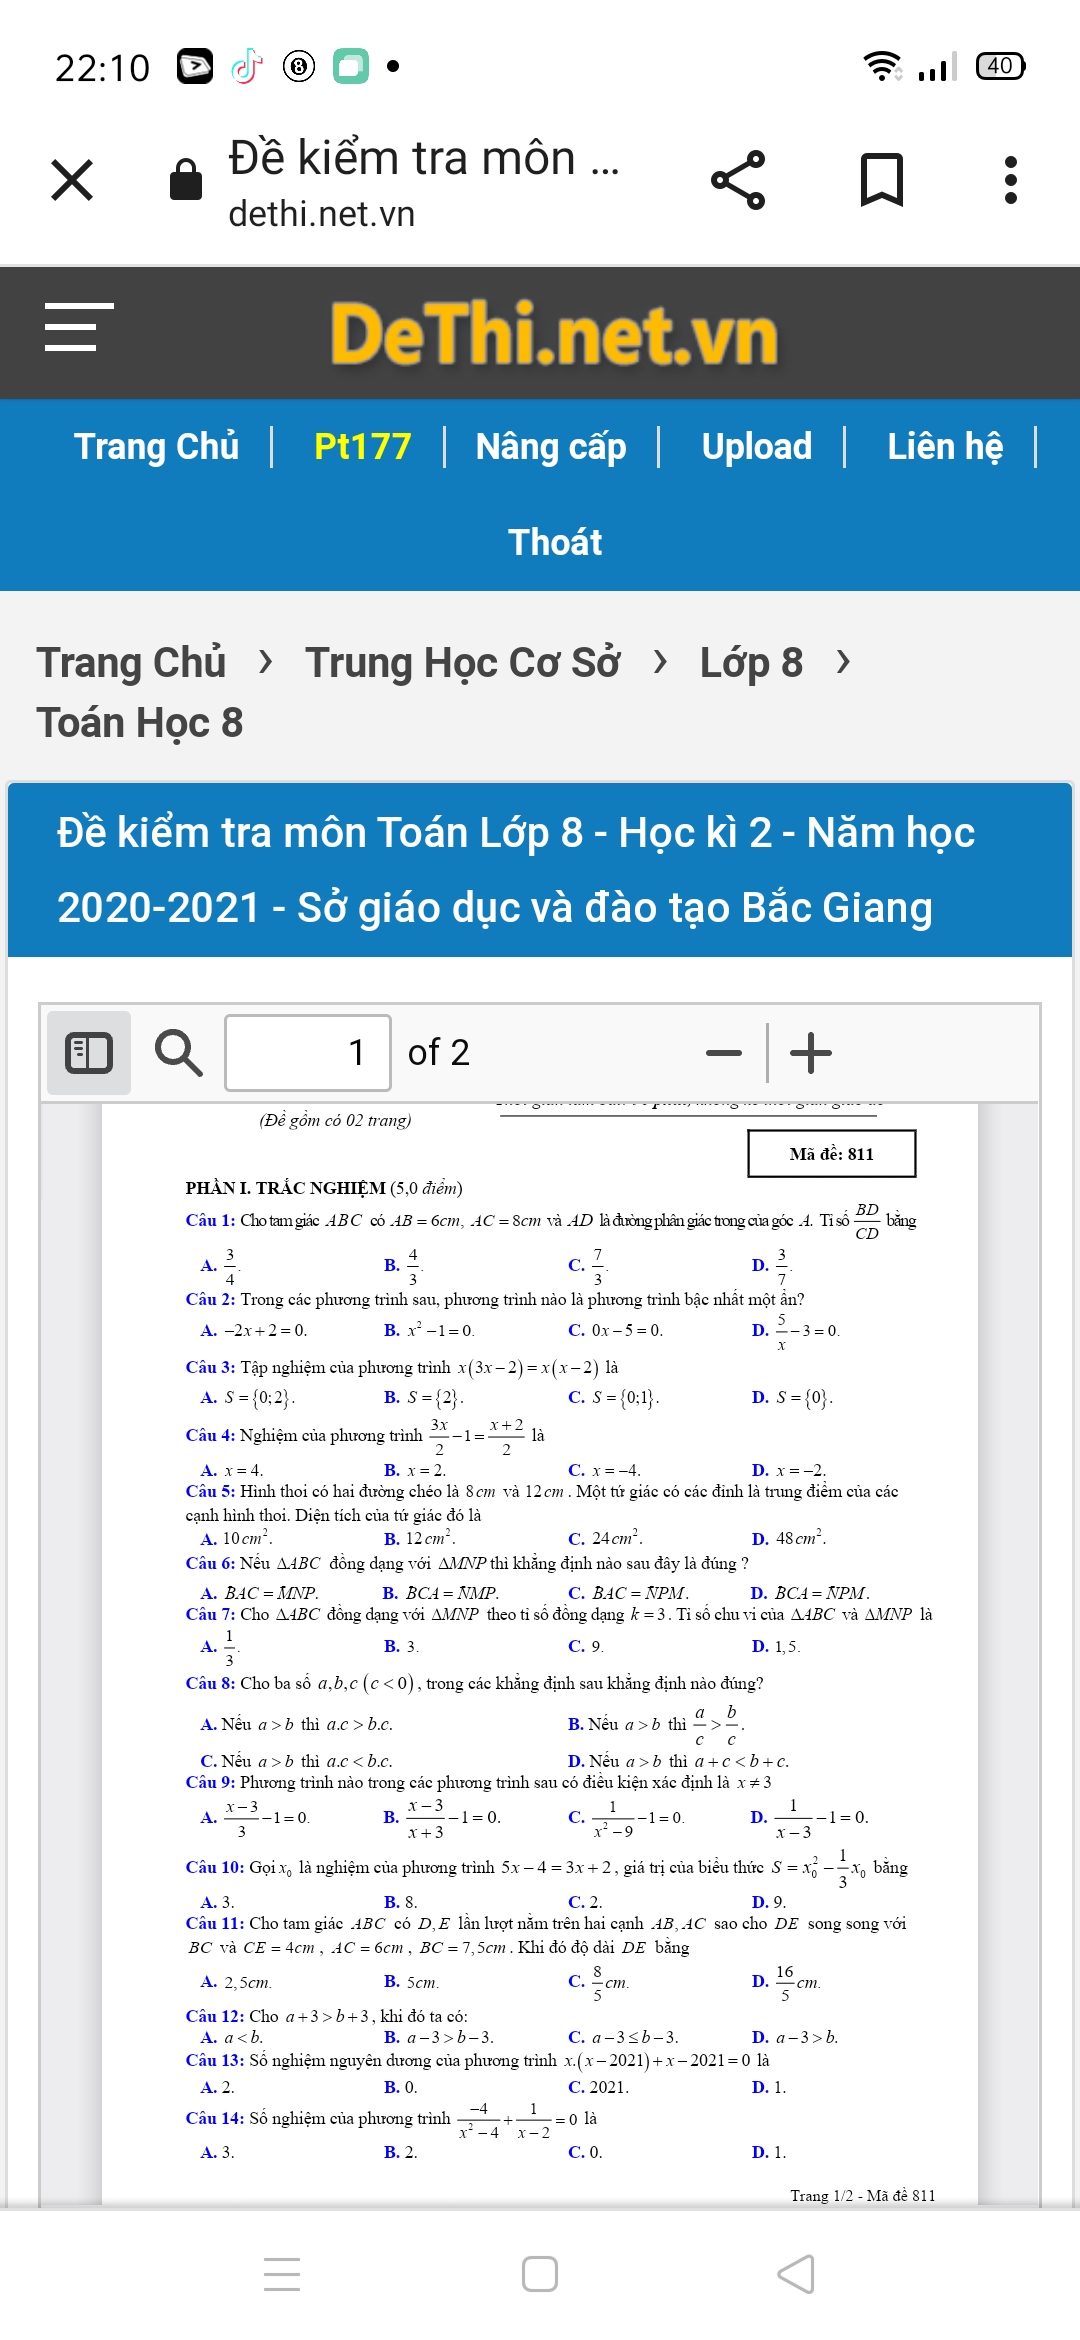
Task: Open Lớp 8 breadcrumb link
Action: 751,662
